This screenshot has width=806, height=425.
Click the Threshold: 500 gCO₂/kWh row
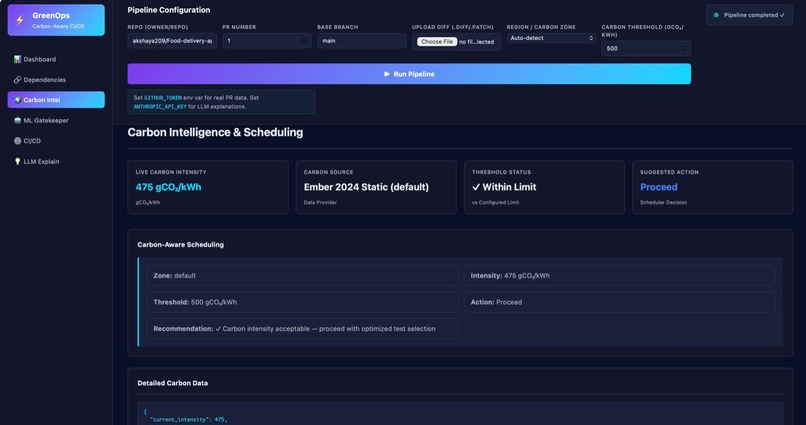pos(302,302)
